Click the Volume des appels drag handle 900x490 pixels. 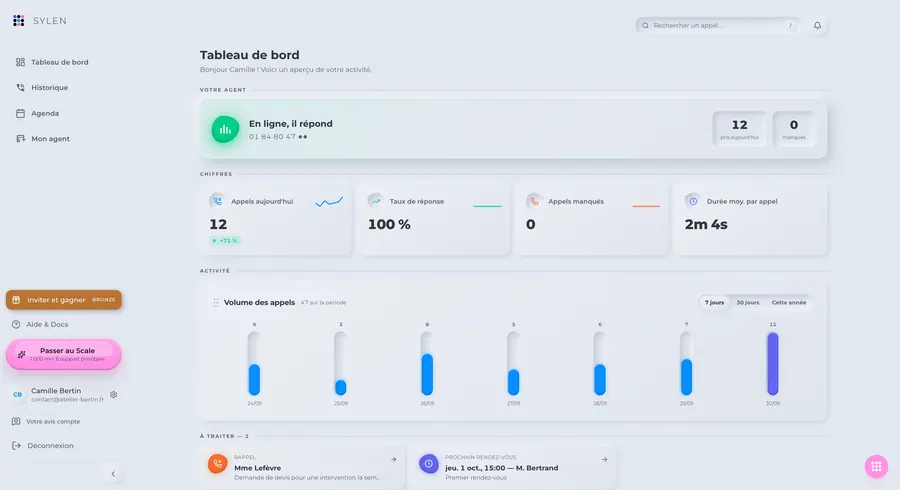[x=216, y=302]
